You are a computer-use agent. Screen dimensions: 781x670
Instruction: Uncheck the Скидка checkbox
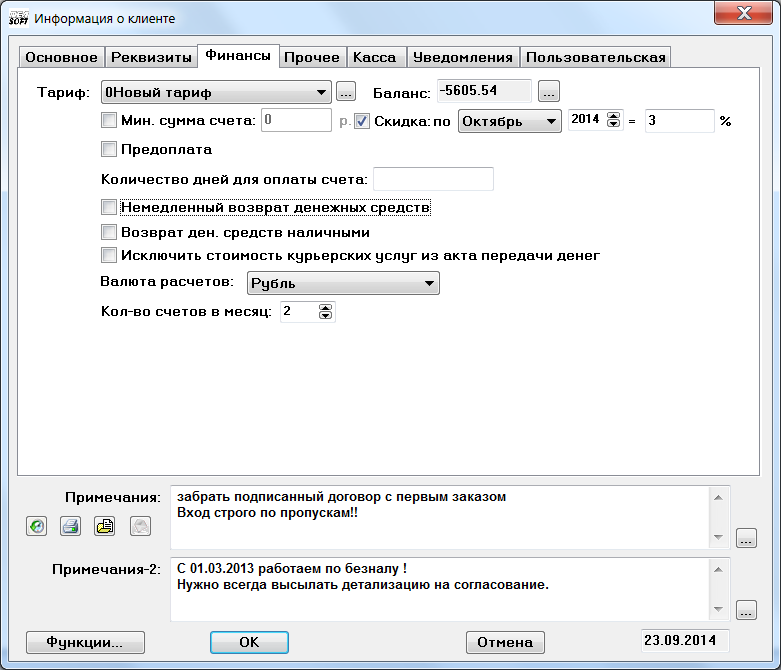click(362, 121)
